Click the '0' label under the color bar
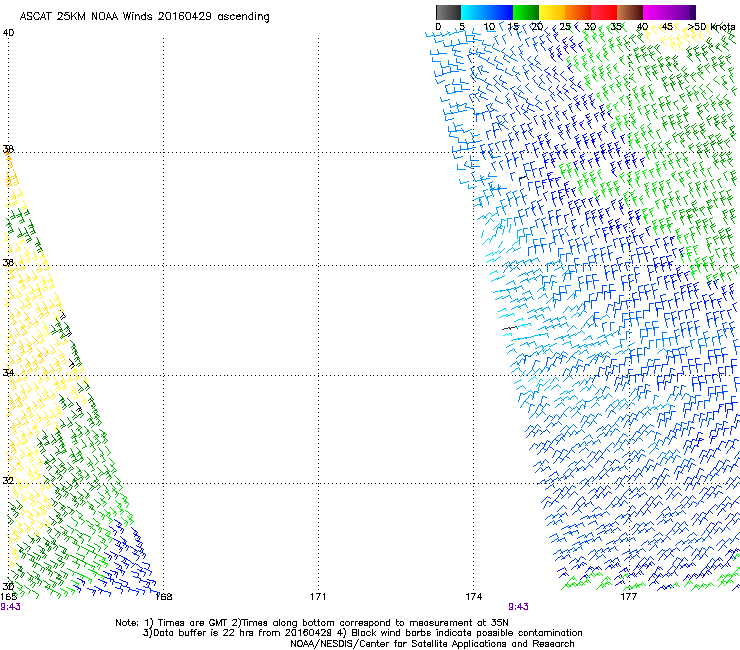740x650 pixels. click(x=438, y=27)
